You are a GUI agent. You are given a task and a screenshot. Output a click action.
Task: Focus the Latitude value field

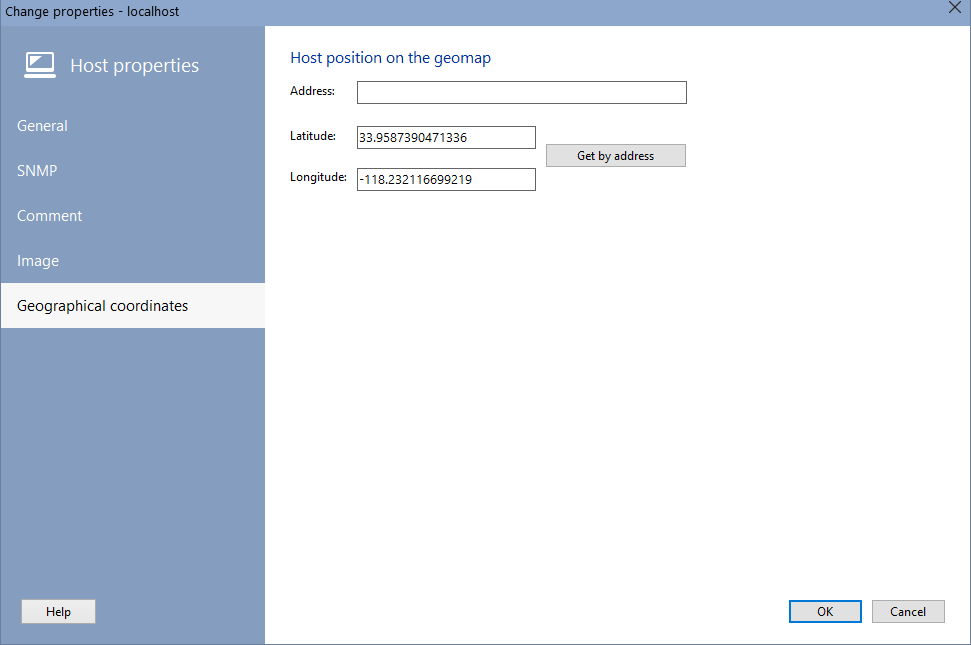(x=446, y=138)
